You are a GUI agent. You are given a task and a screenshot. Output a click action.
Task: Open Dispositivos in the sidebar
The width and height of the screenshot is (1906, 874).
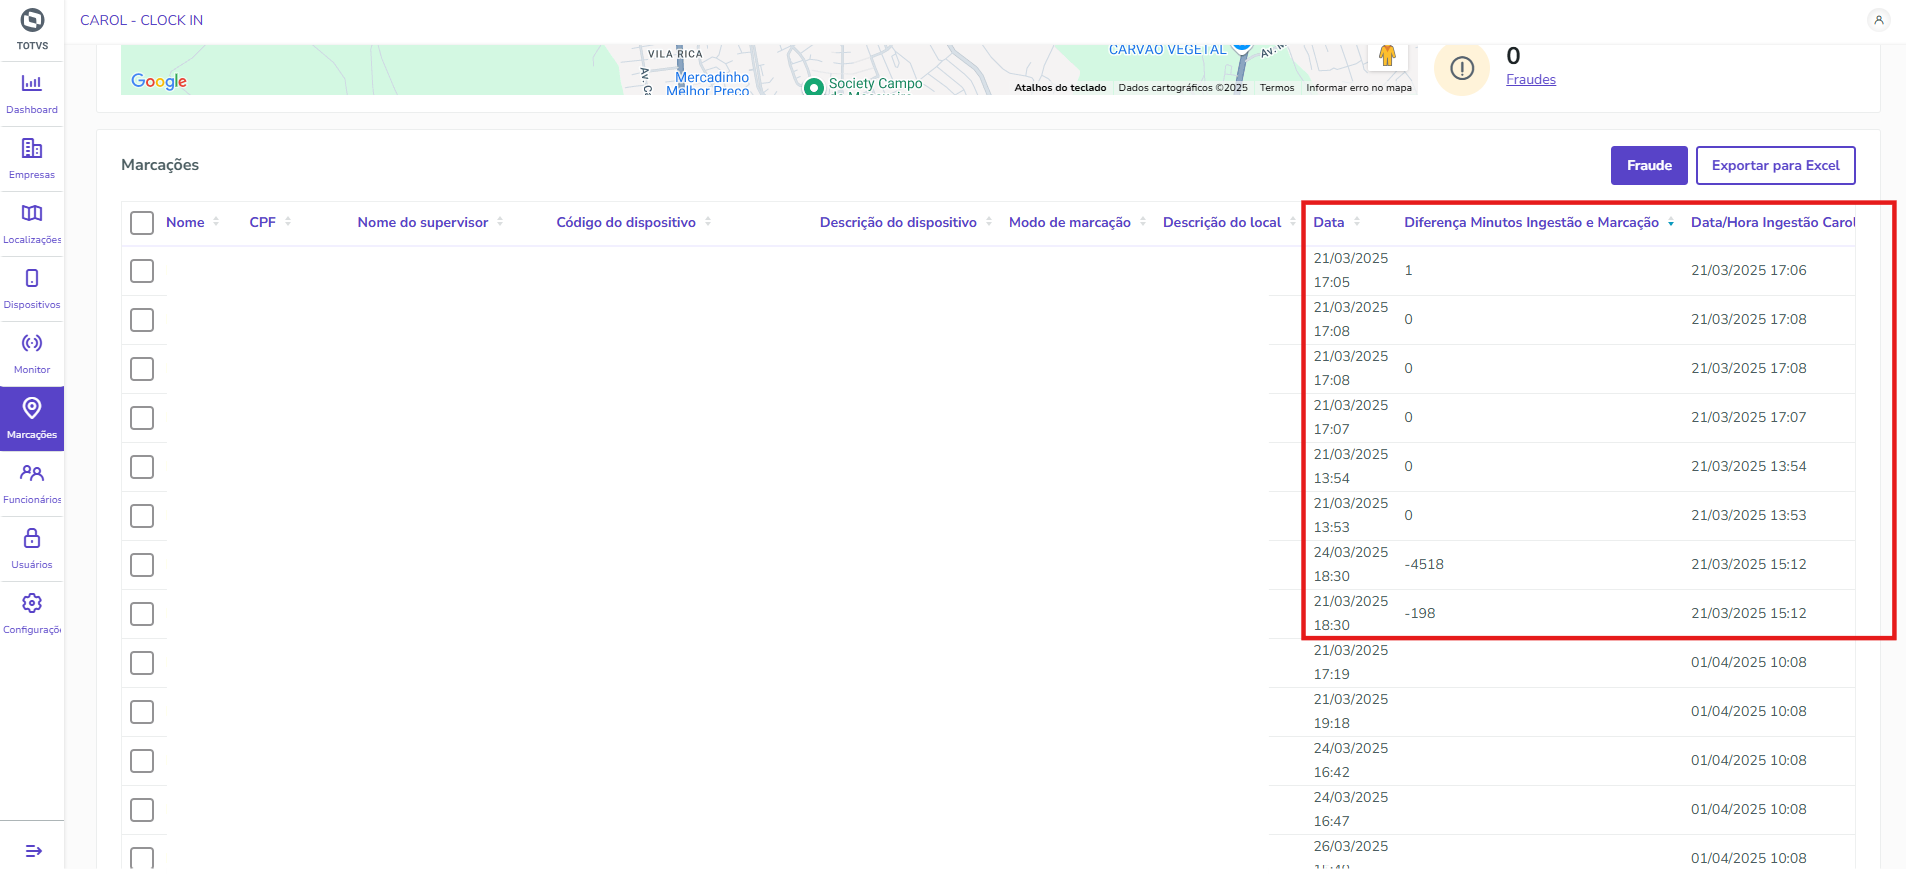click(32, 288)
